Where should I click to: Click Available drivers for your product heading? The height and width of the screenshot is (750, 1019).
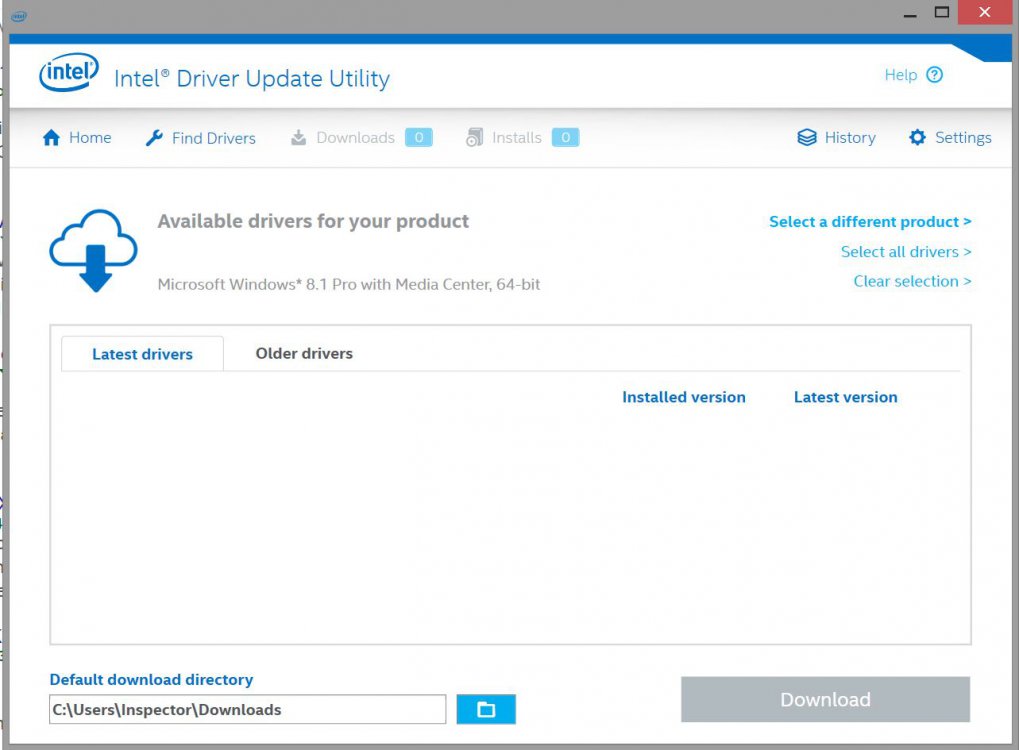313,222
